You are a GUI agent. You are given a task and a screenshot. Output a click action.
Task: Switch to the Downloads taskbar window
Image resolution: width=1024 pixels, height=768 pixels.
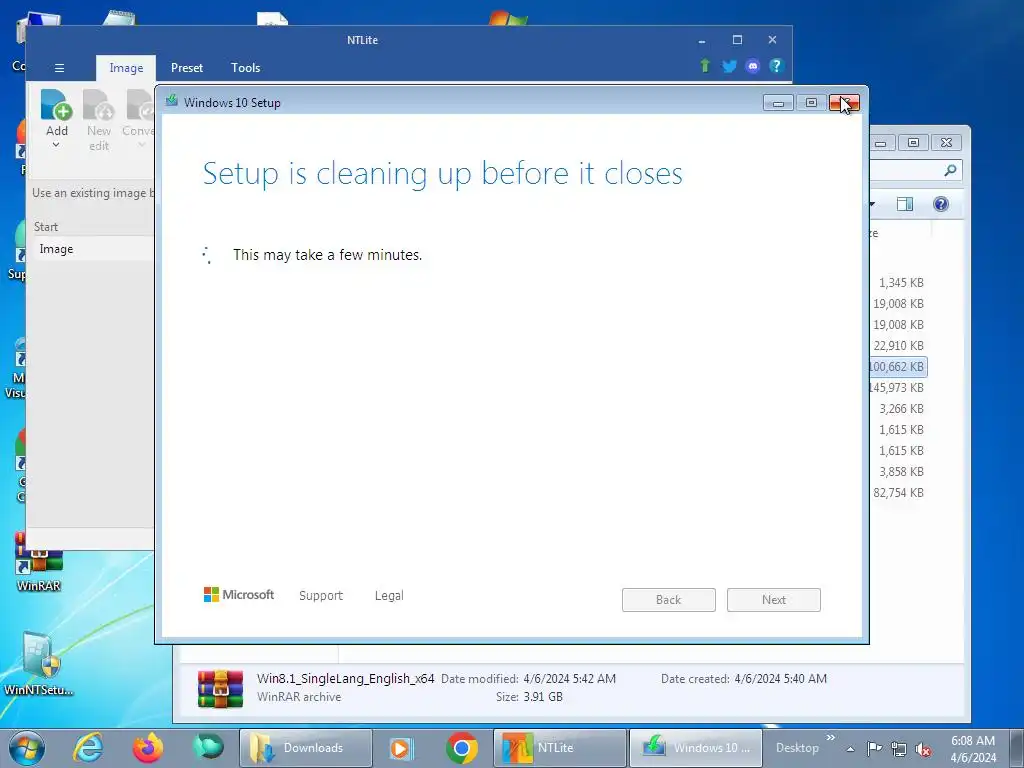[x=306, y=748]
